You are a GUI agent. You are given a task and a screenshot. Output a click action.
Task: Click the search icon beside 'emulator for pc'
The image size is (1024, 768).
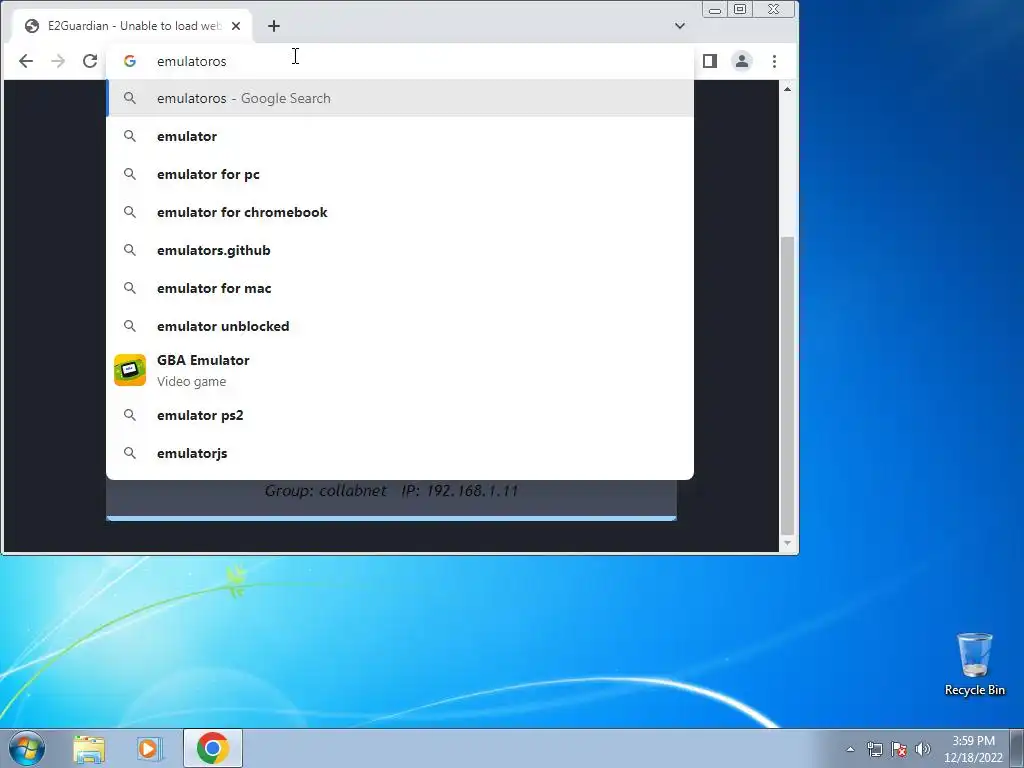point(130,174)
